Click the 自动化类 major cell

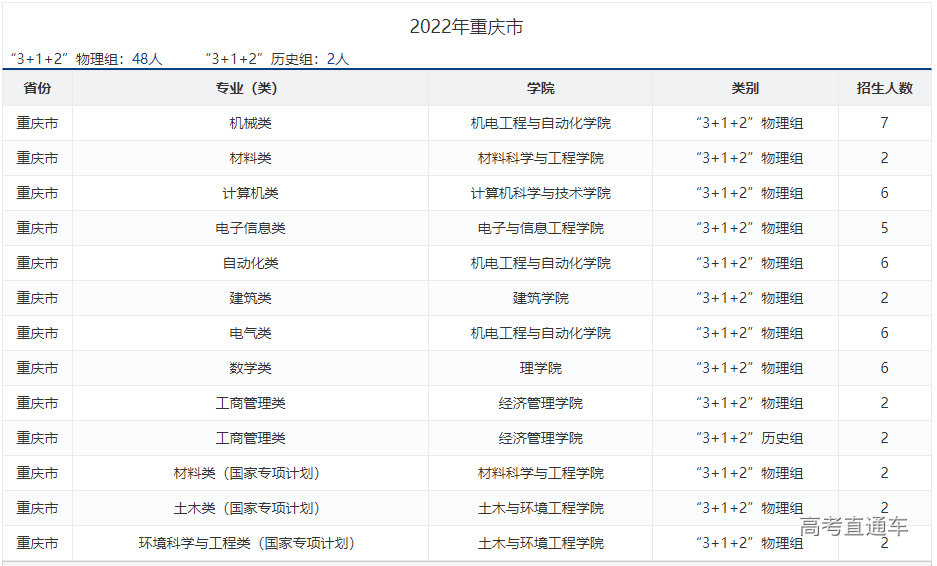pos(250,263)
